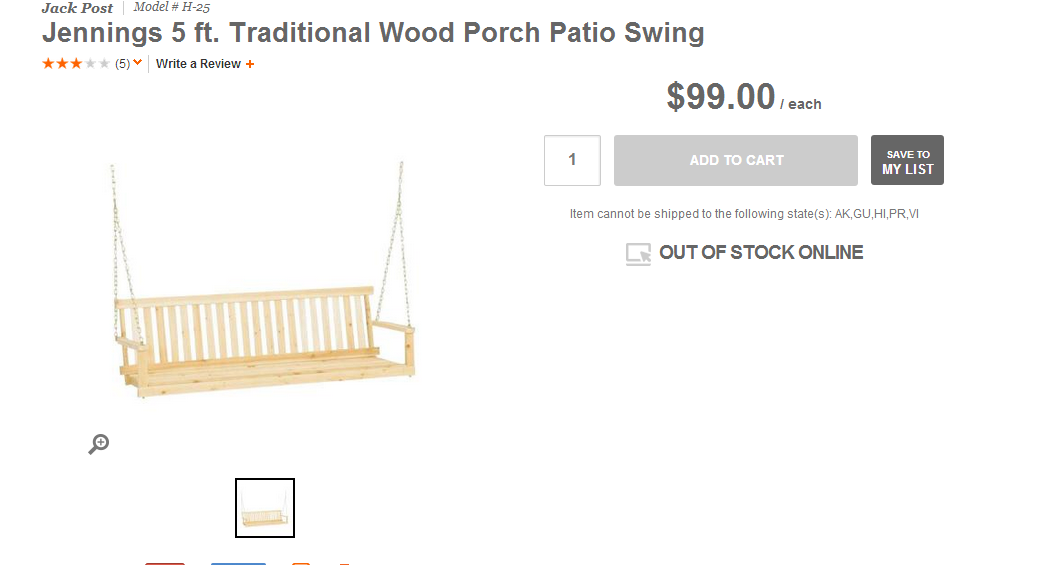The height and width of the screenshot is (565, 1056).
Task: Click the fifth gray rating star
Action: (x=104, y=64)
